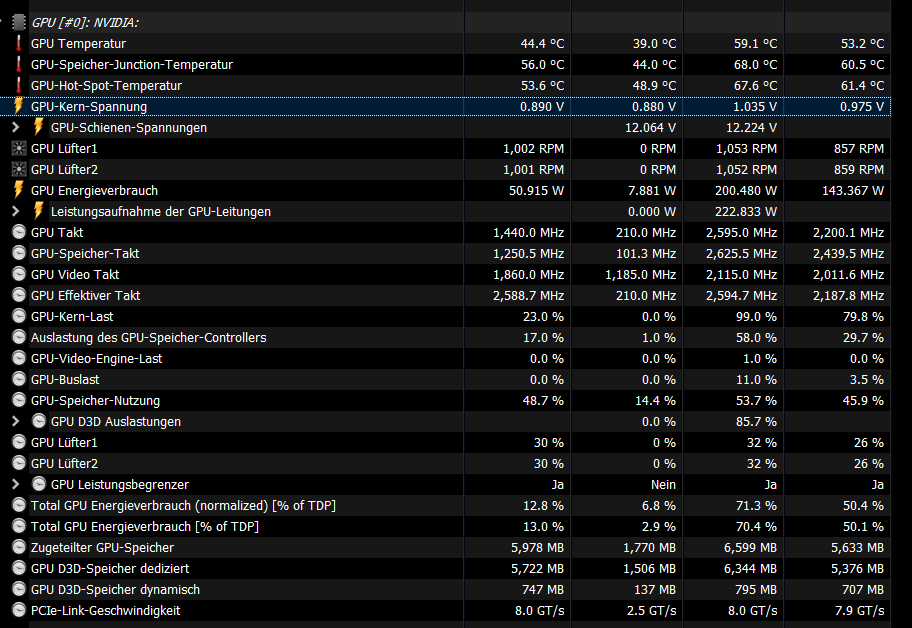Click the 29.7 % memory controller average
Image resolution: width=912 pixels, height=628 pixels.
point(863,337)
